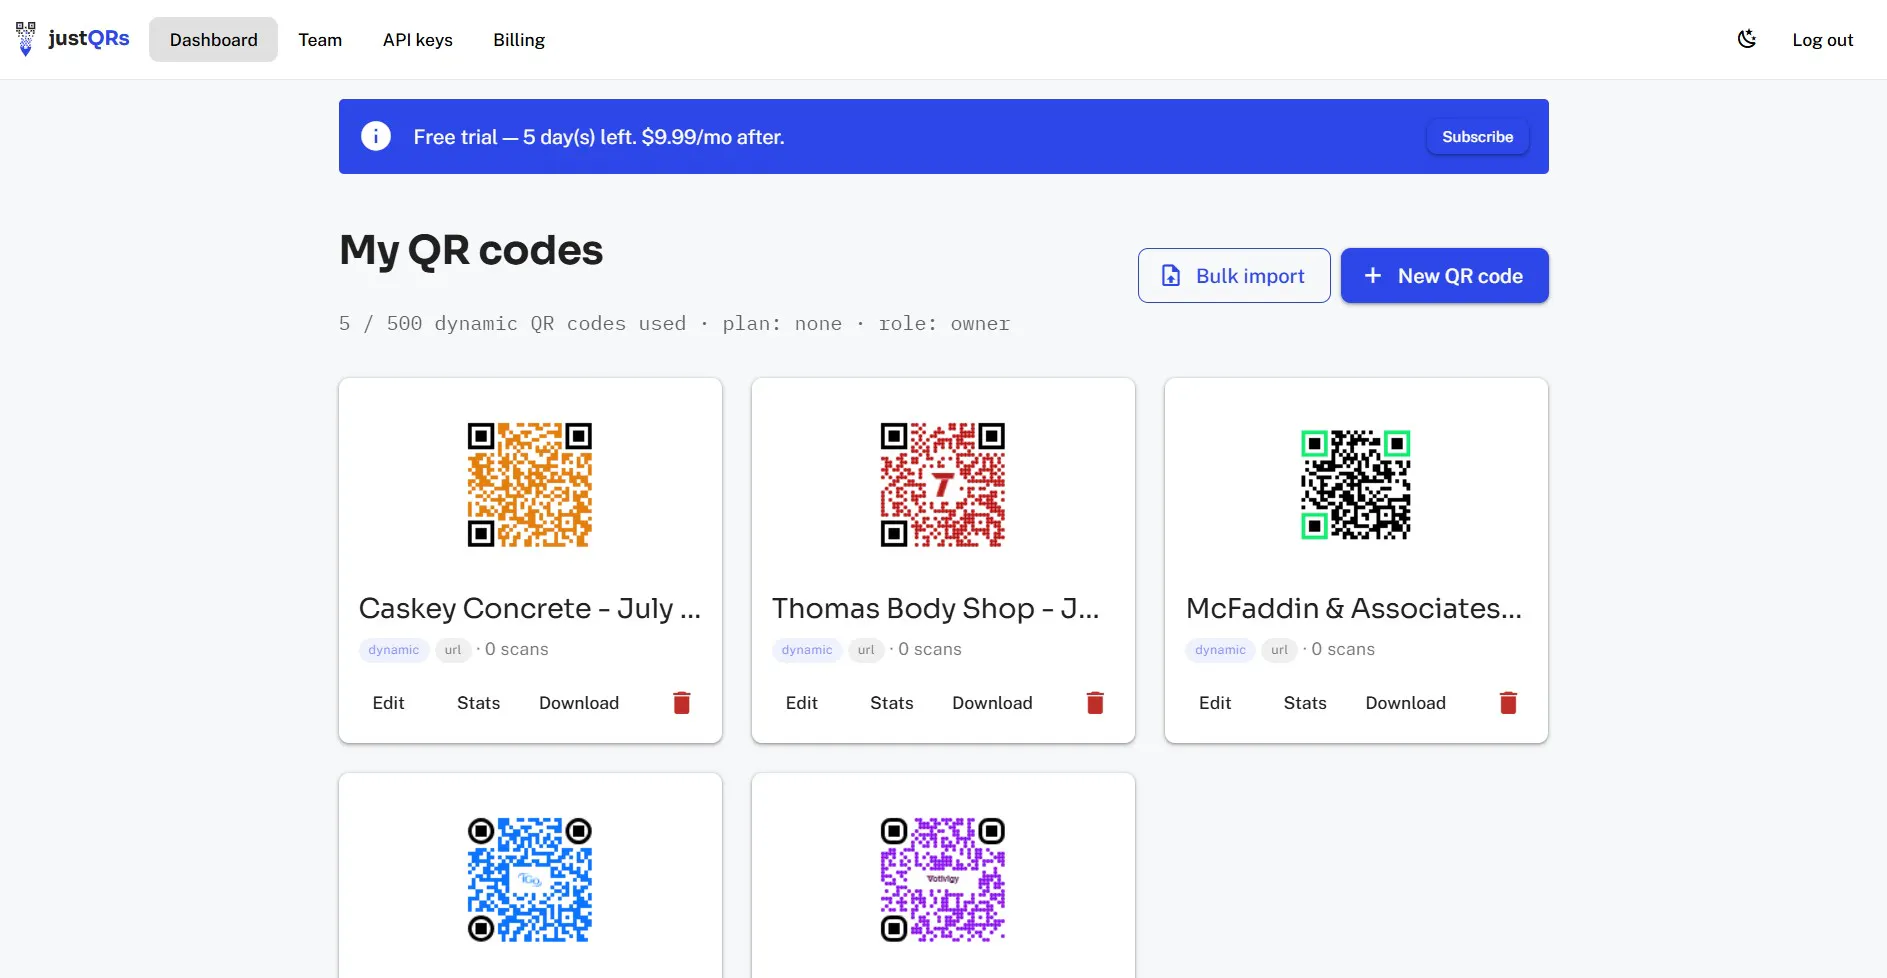This screenshot has height=978, width=1887.
Task: Delete the McFaddin & Associates QR code
Action: (1508, 703)
